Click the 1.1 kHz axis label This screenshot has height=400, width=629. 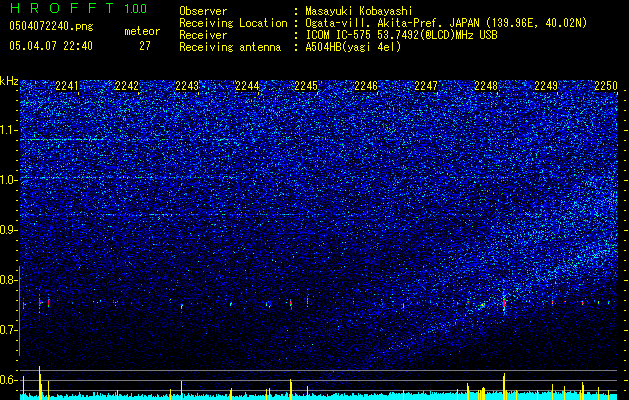(9, 130)
